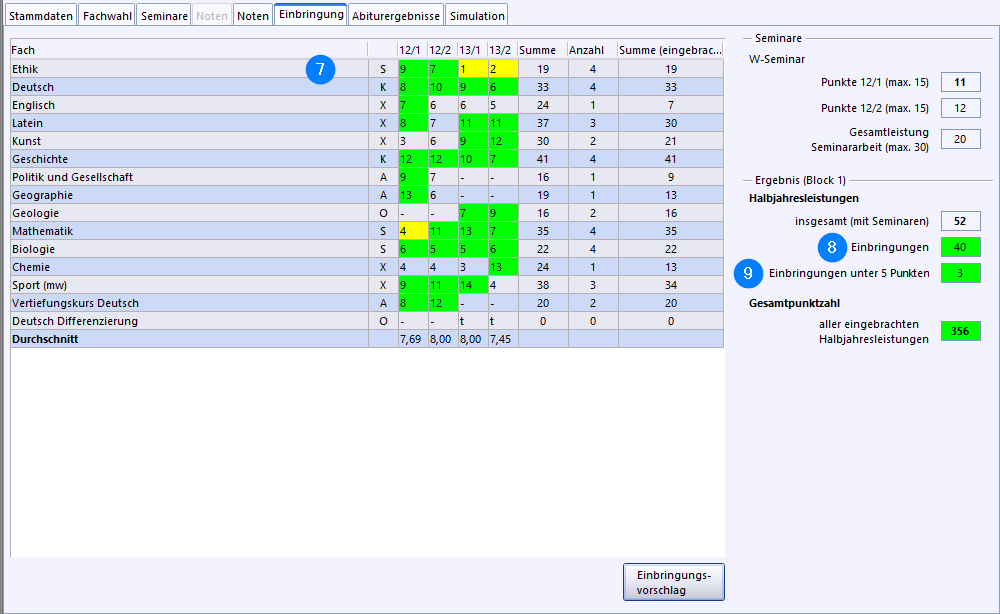Show the Abiturergebnisse tab
The height and width of the screenshot is (614, 1000).
pyautogui.click(x=395, y=16)
